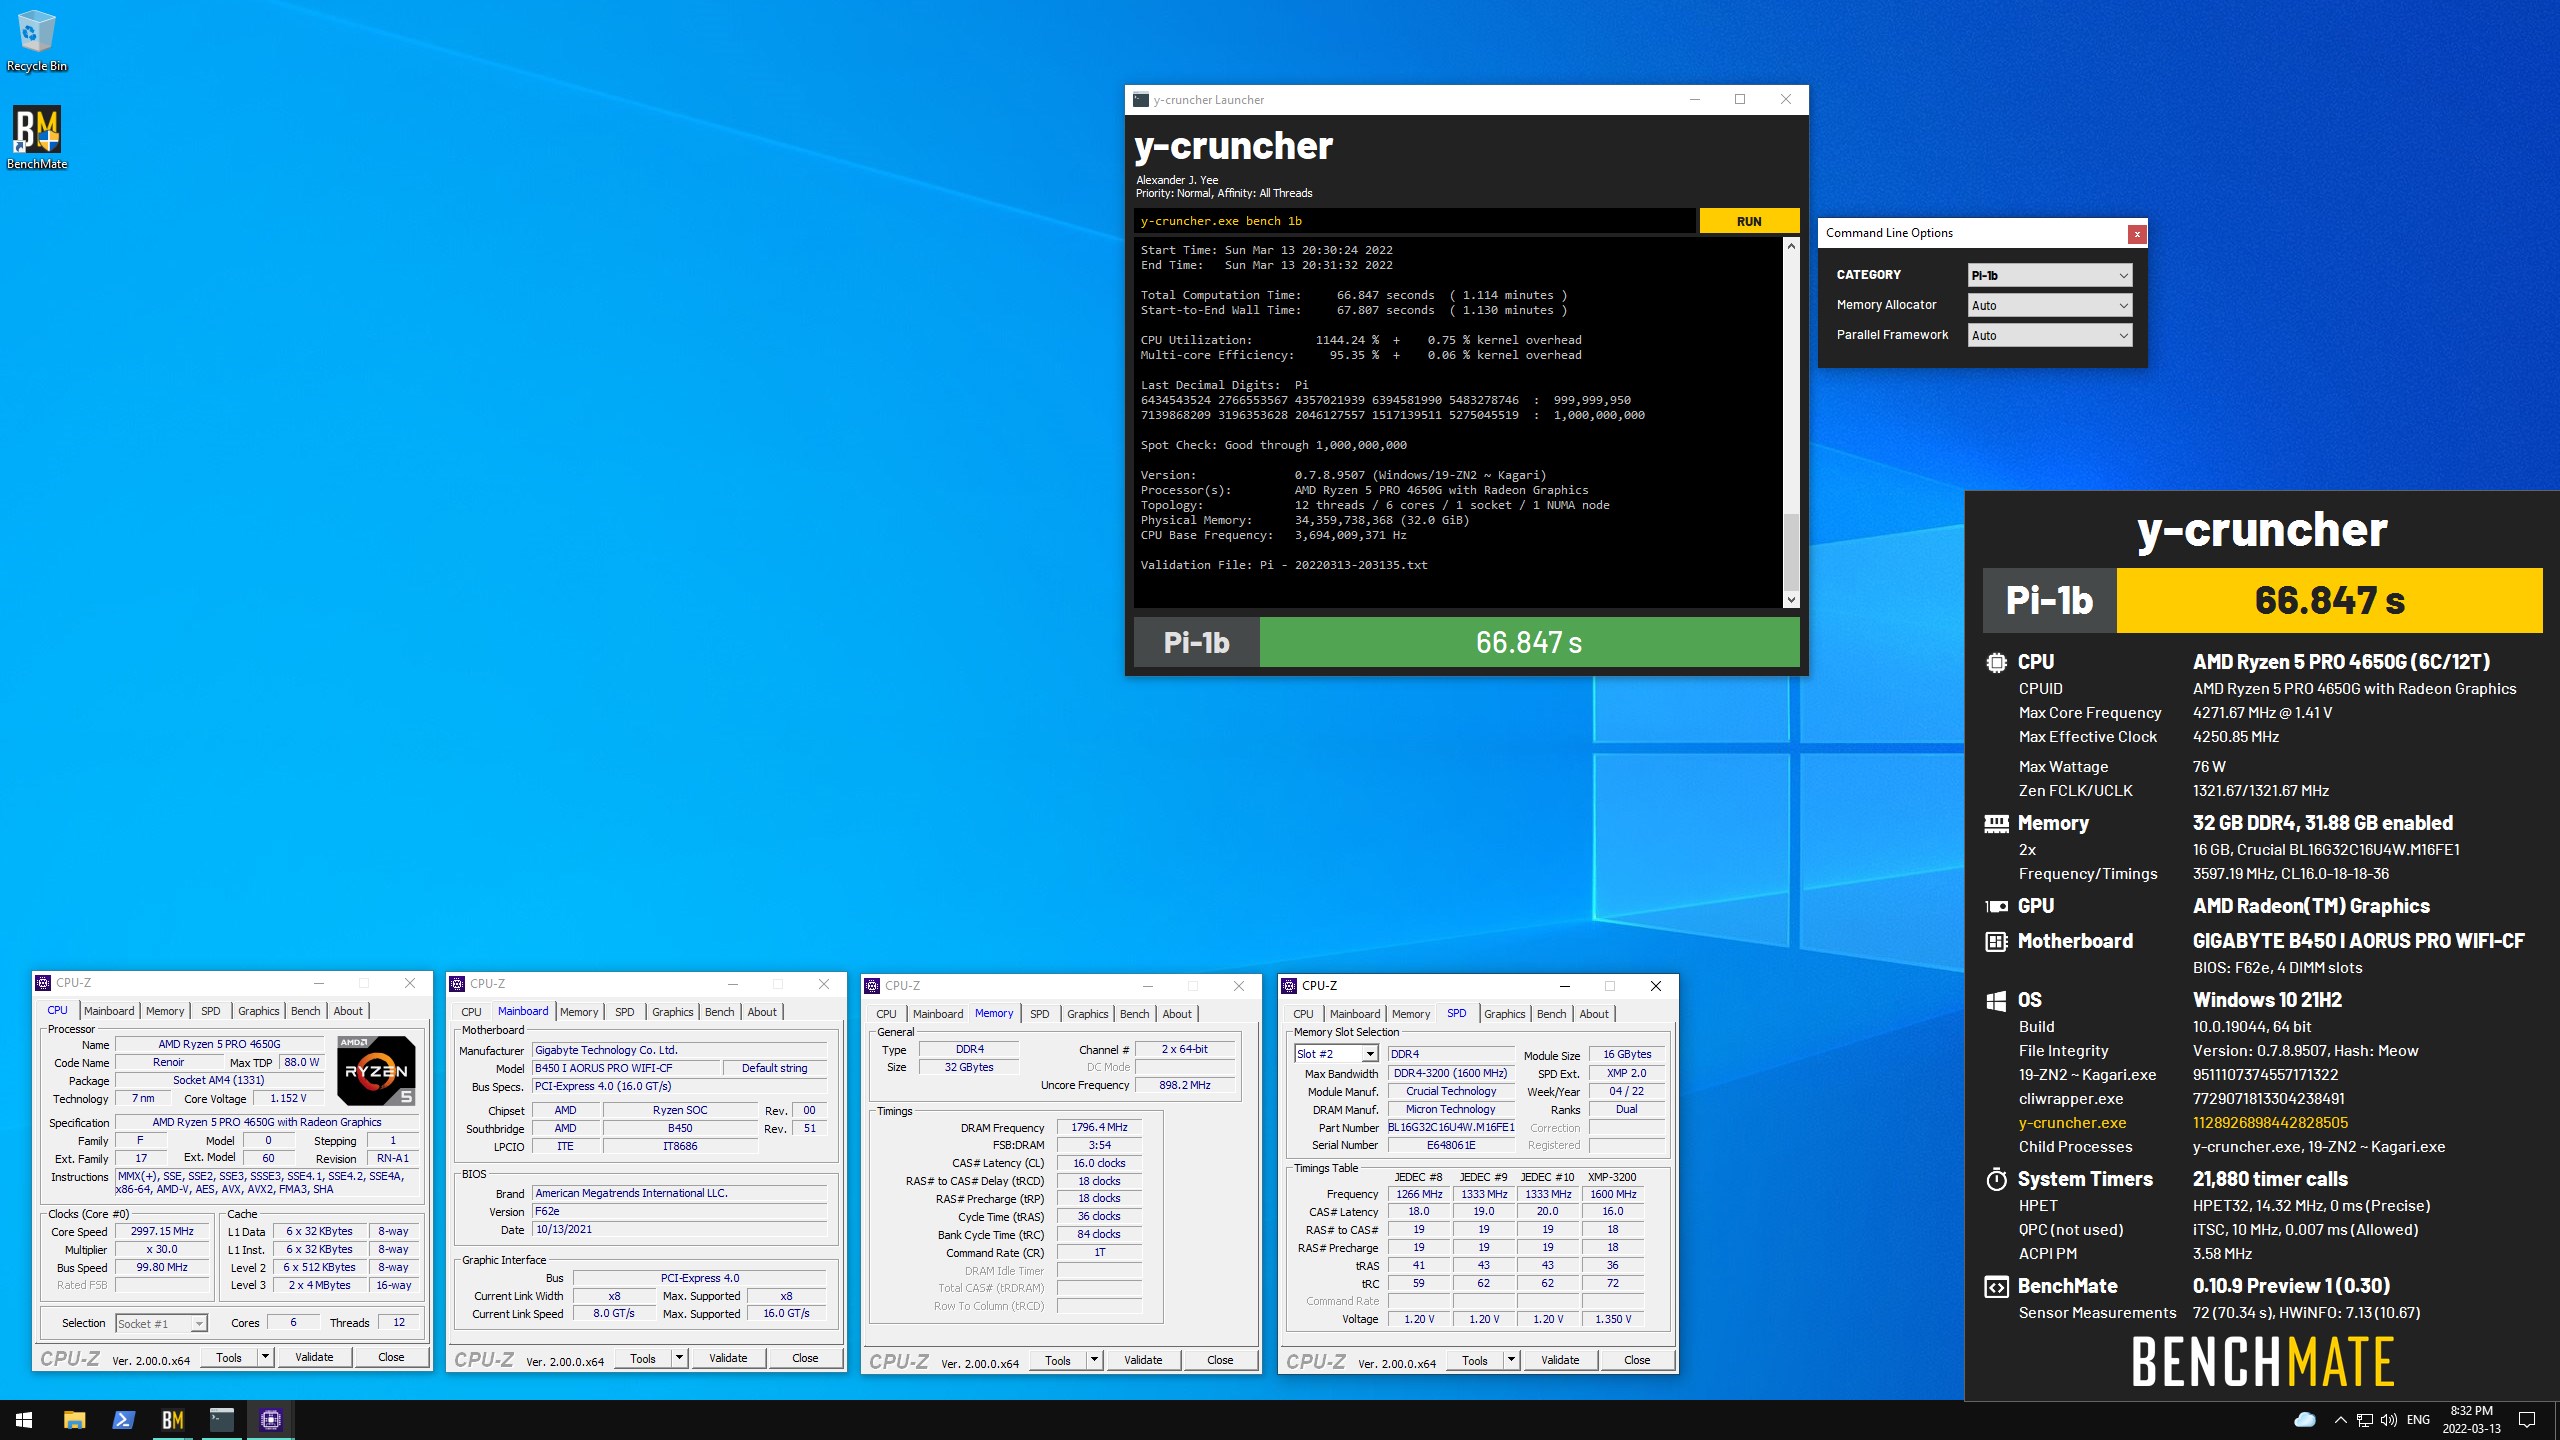
Task: Expand Tools arrow in first CPU-Z window
Action: pos(266,1357)
